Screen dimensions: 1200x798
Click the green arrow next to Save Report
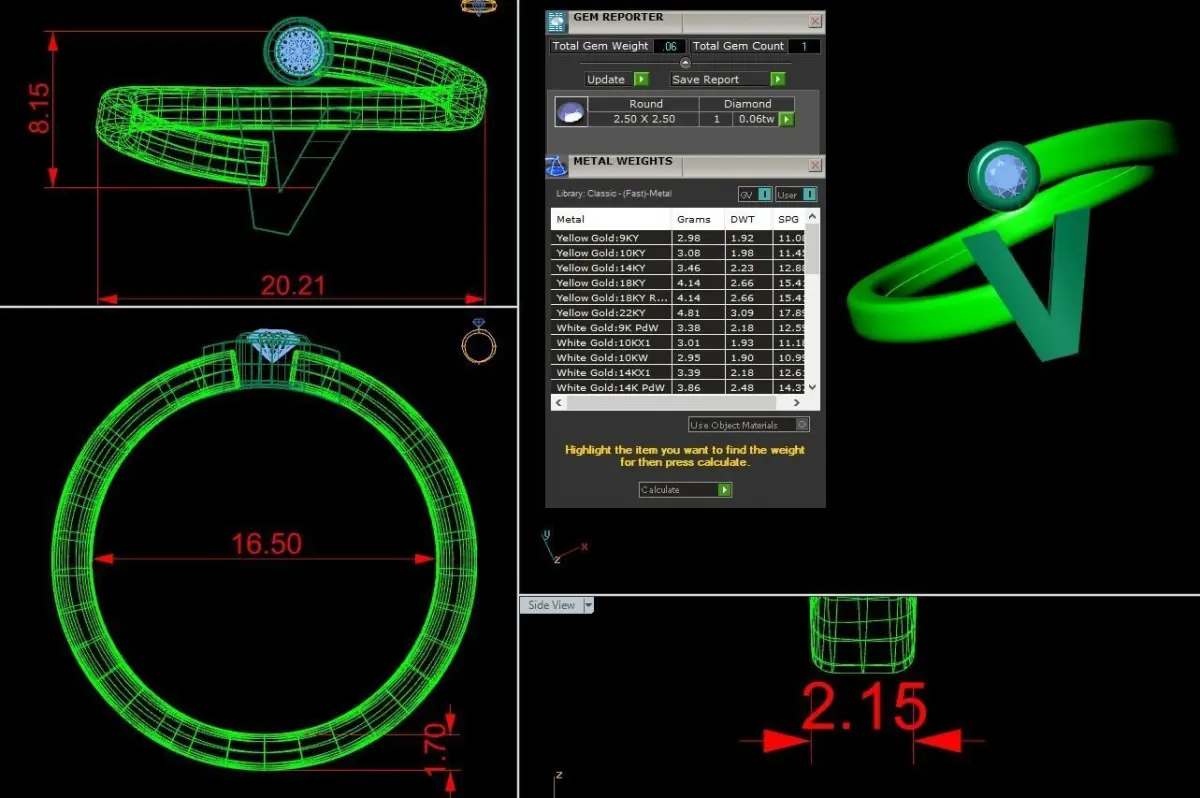(777, 79)
